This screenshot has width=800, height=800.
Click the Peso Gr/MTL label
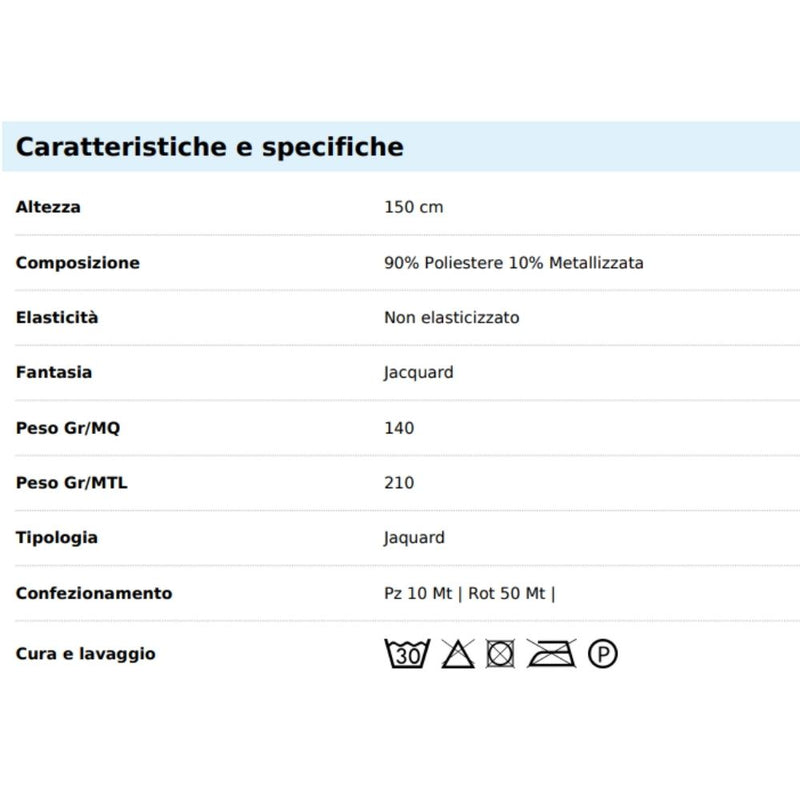click(x=71, y=483)
